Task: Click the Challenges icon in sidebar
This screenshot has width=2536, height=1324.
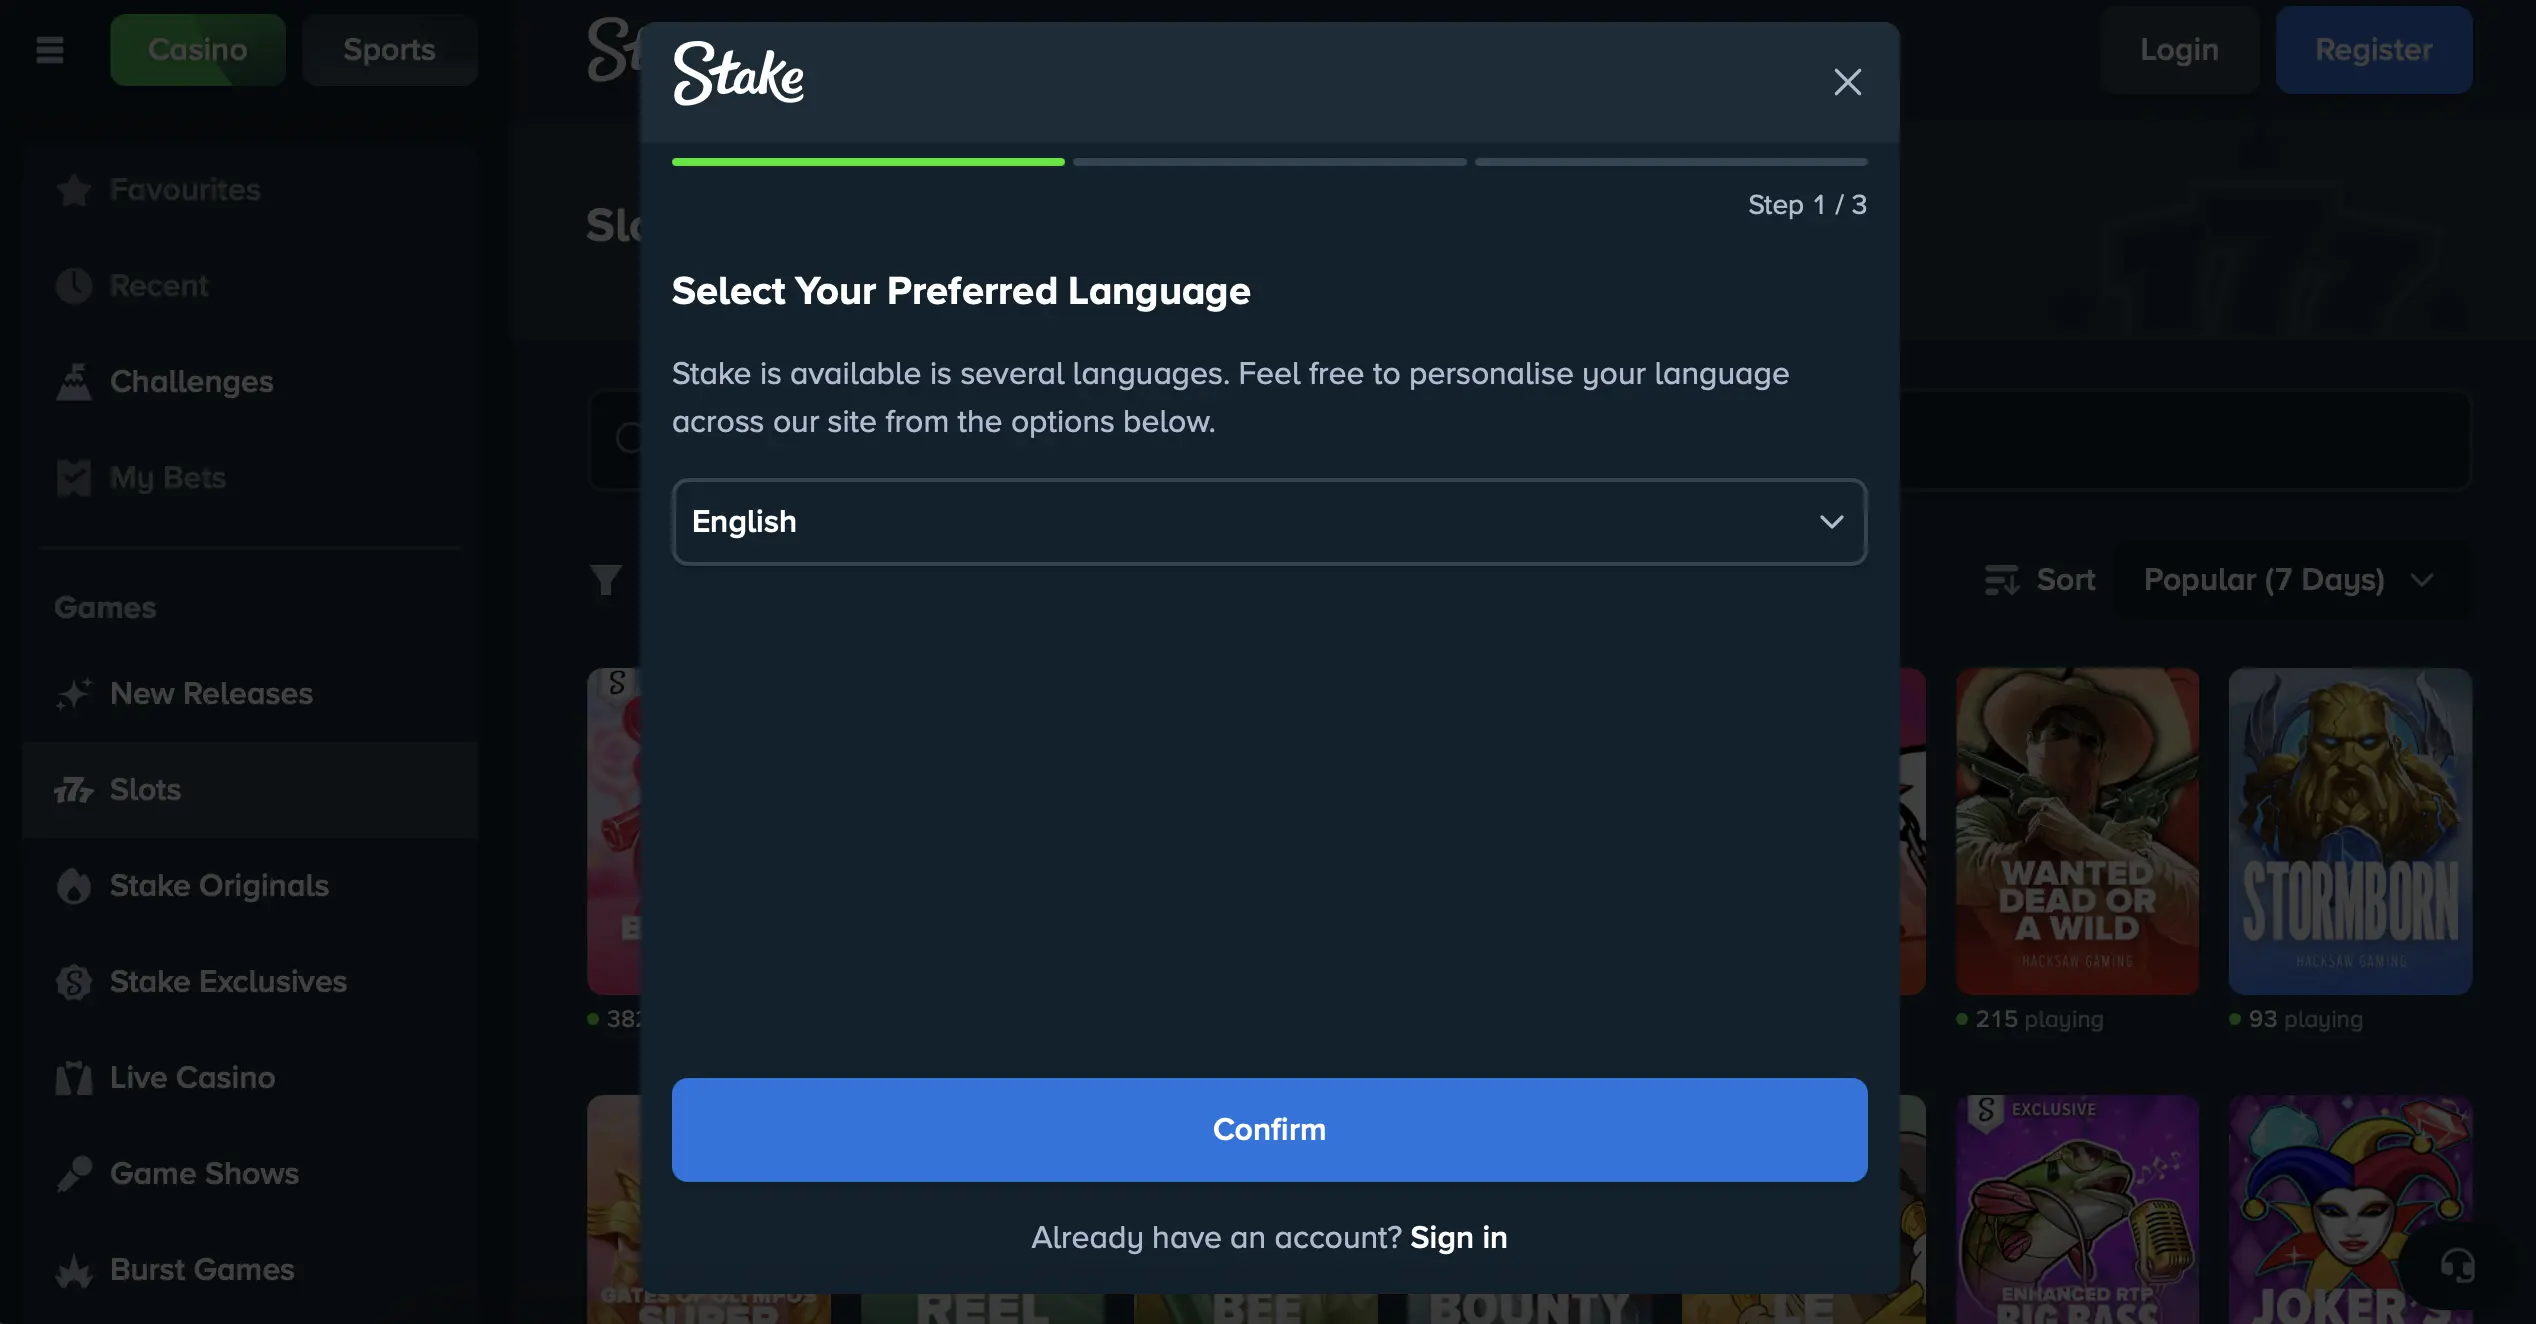Action: pos(74,382)
